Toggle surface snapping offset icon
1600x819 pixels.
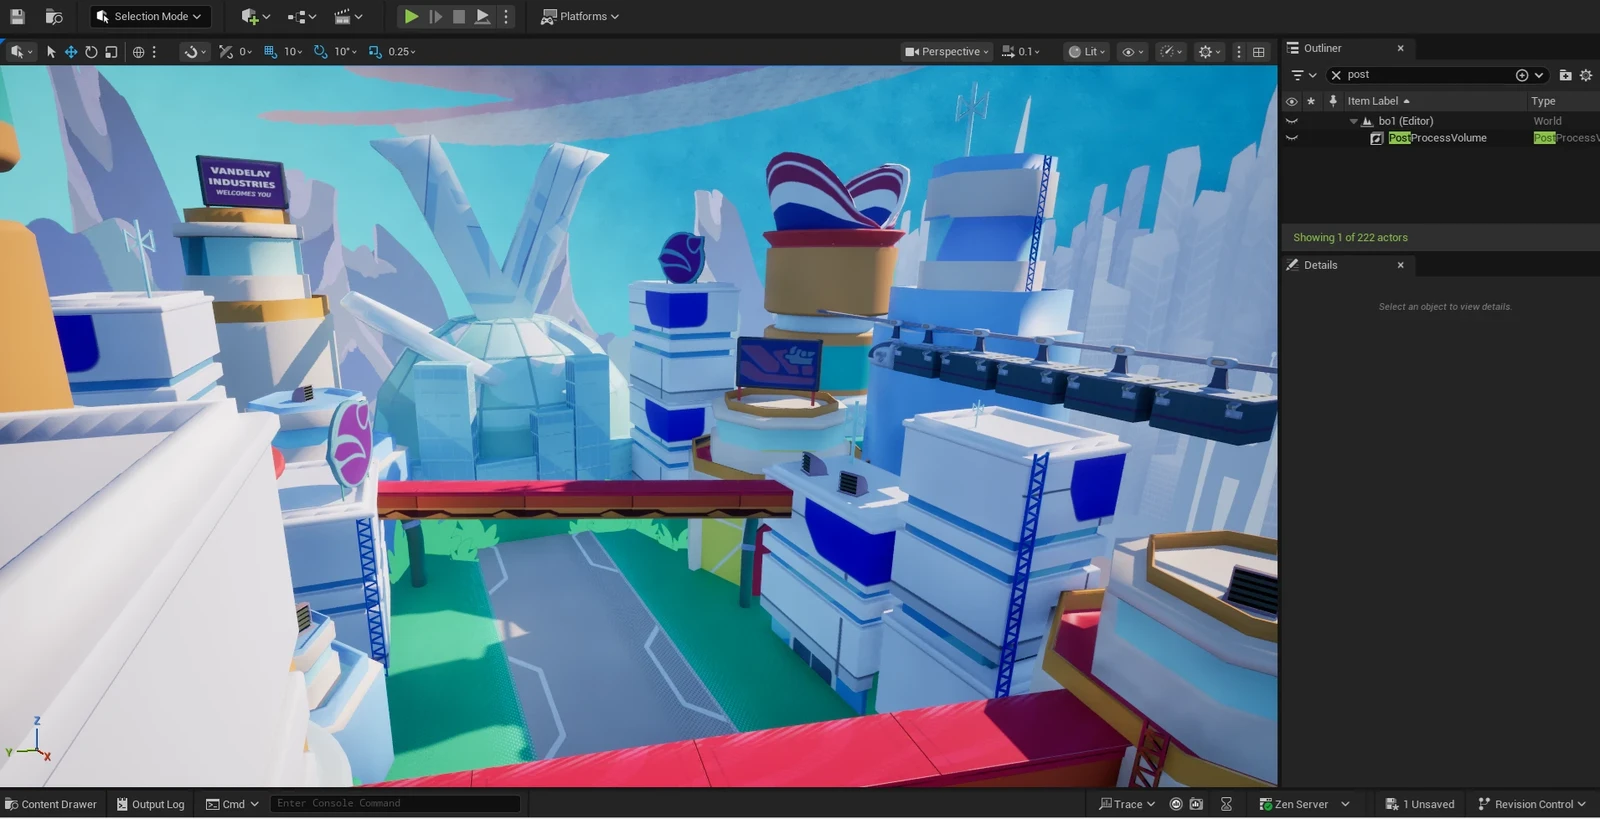point(226,51)
